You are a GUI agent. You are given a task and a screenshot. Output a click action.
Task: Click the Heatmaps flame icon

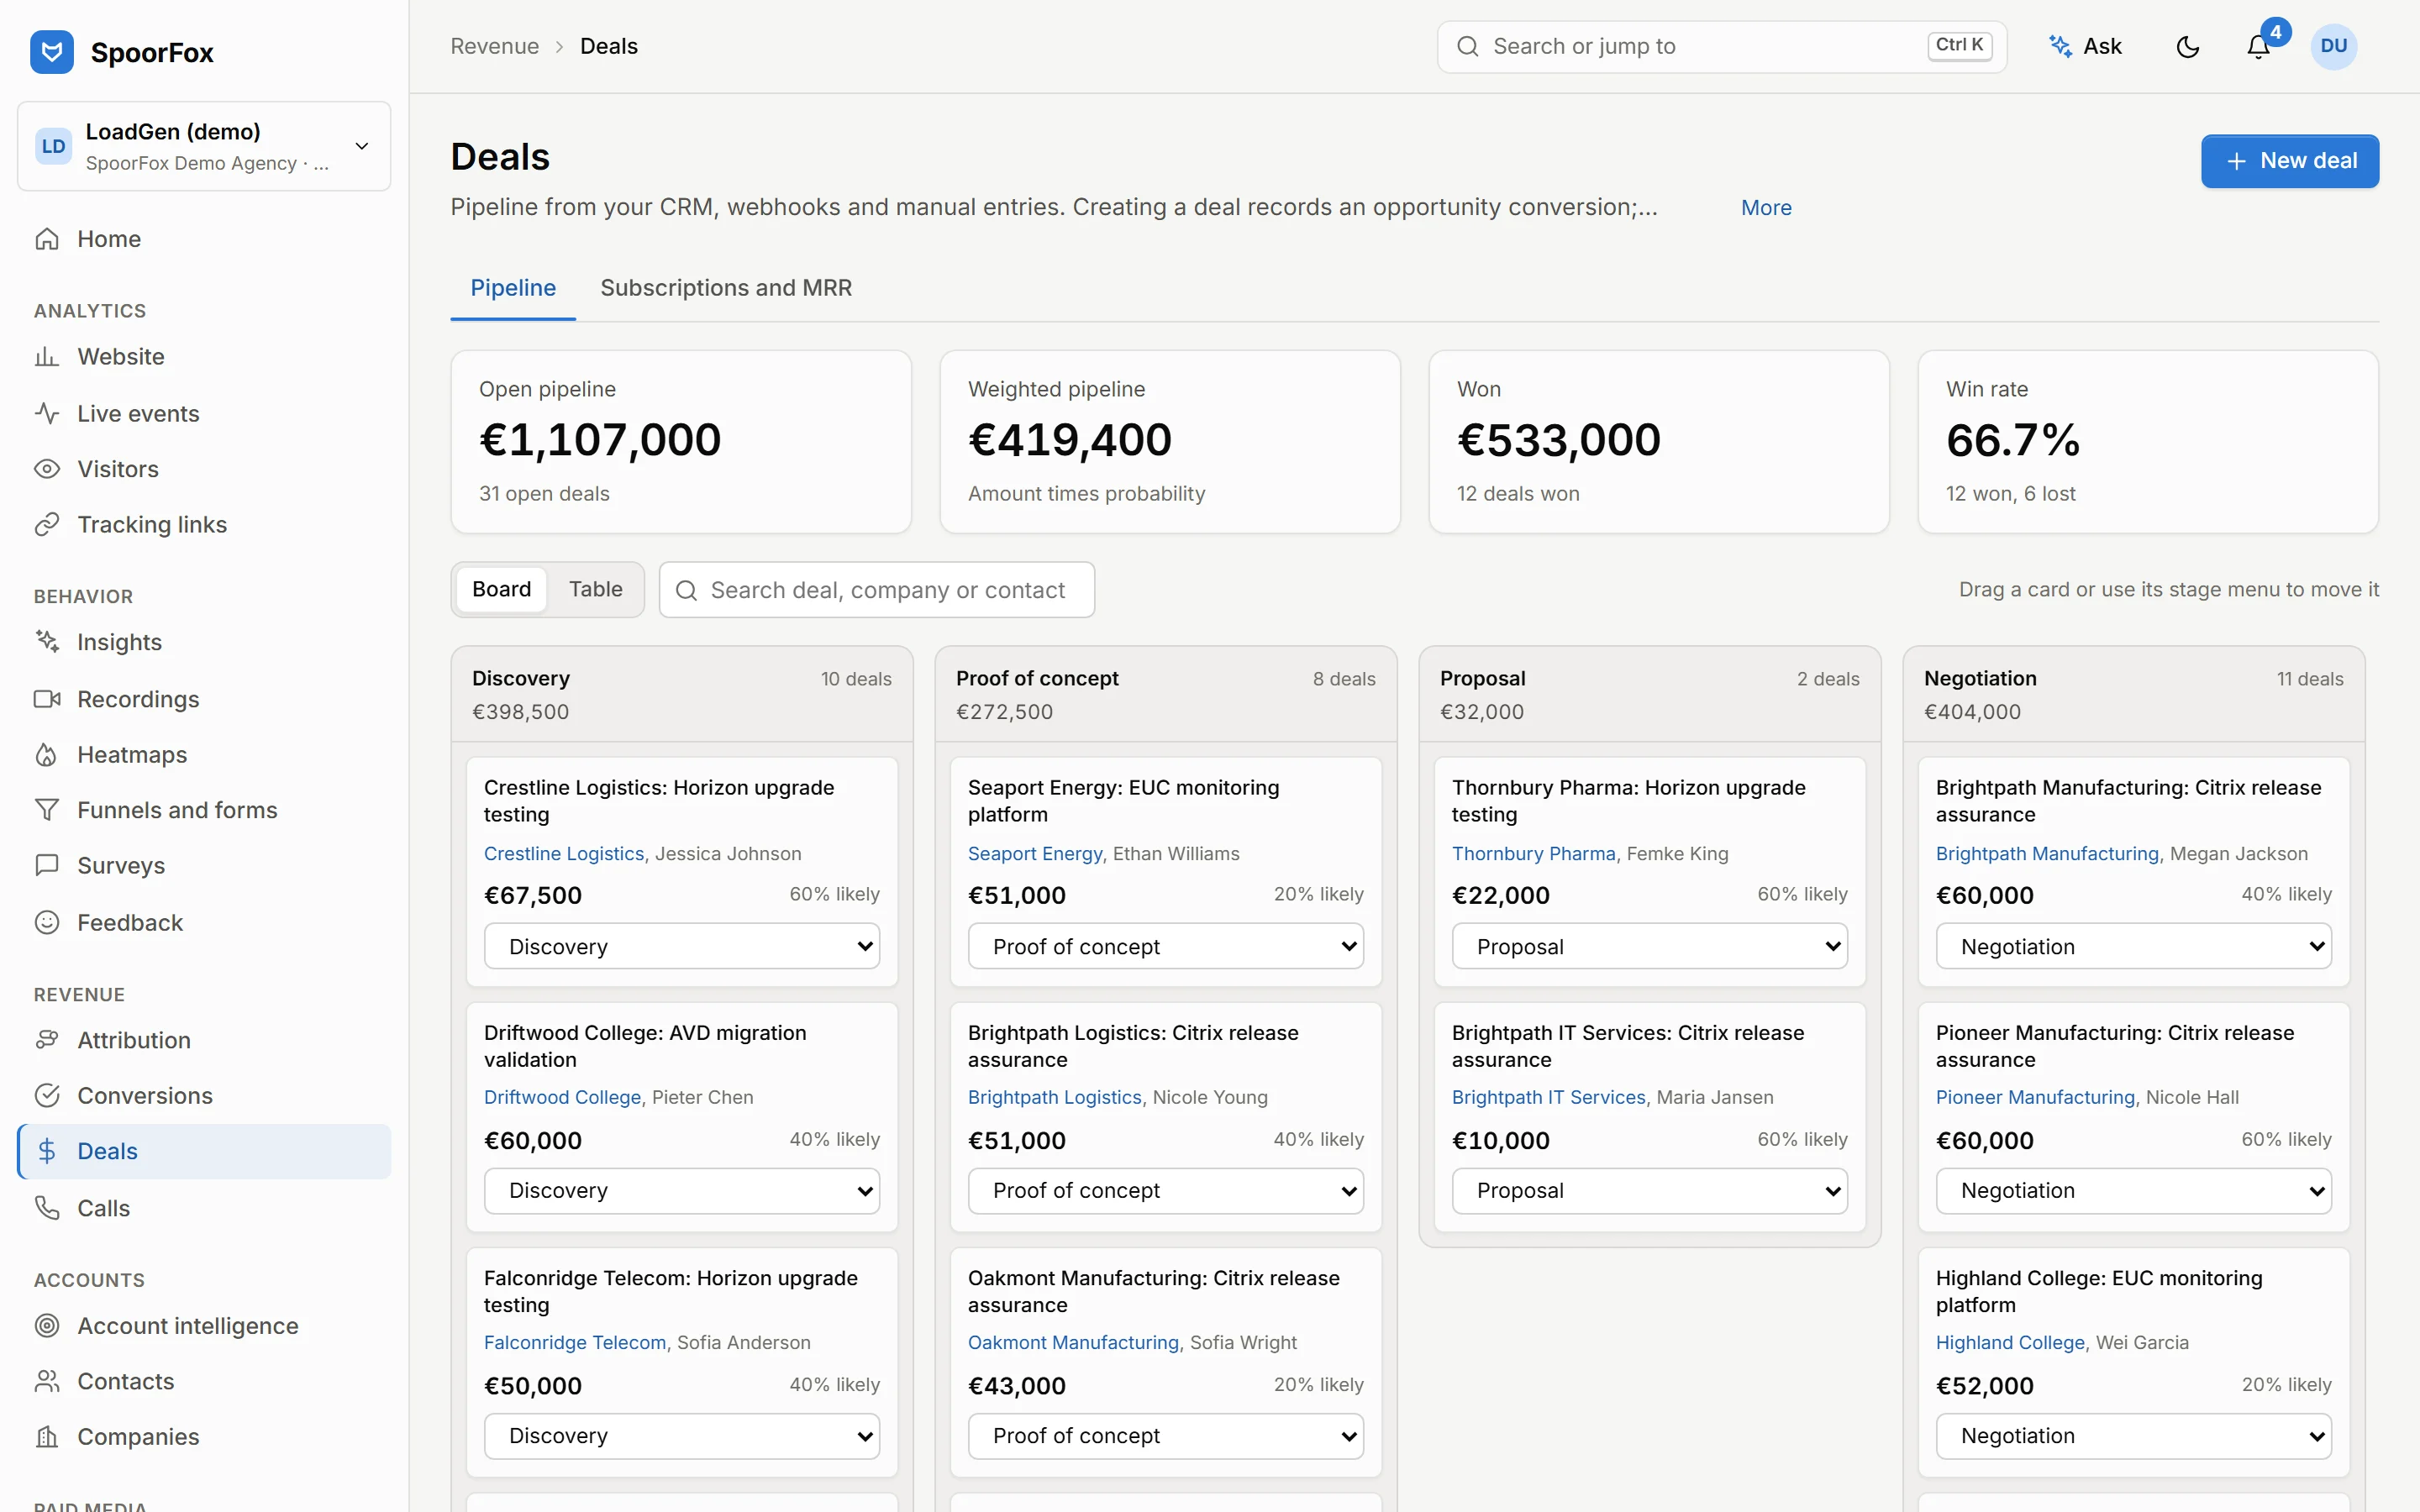coord(47,755)
